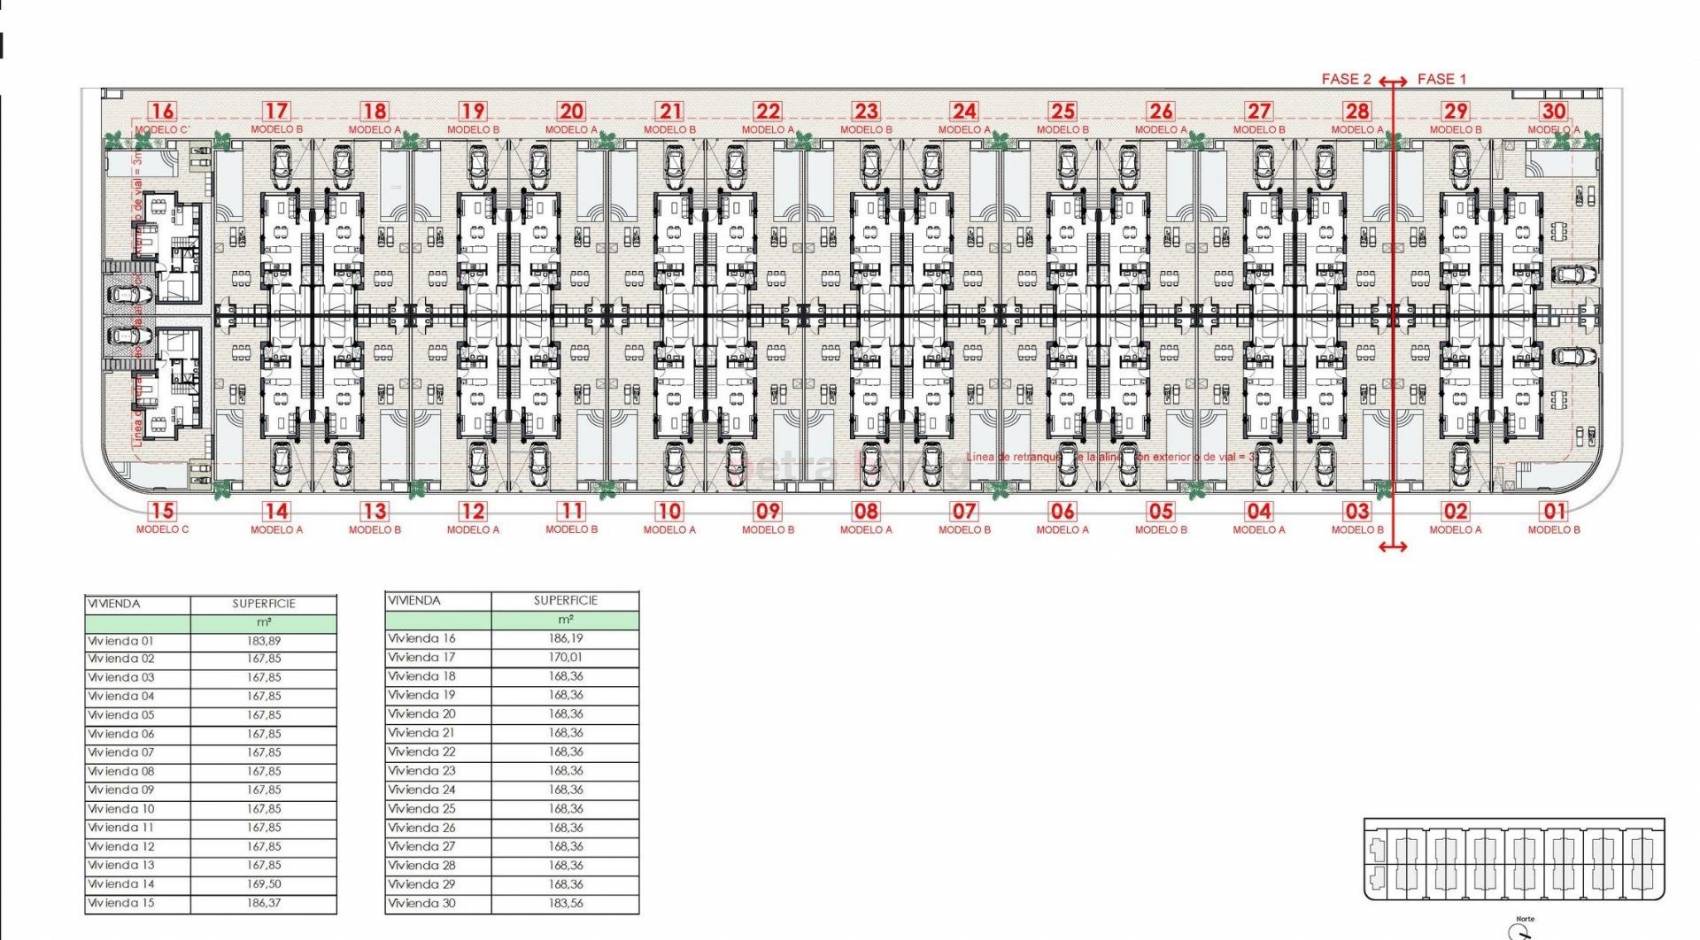Image resolution: width=1700 pixels, height=940 pixels.
Task: Select plot number 02 marker
Action: 1456,511
